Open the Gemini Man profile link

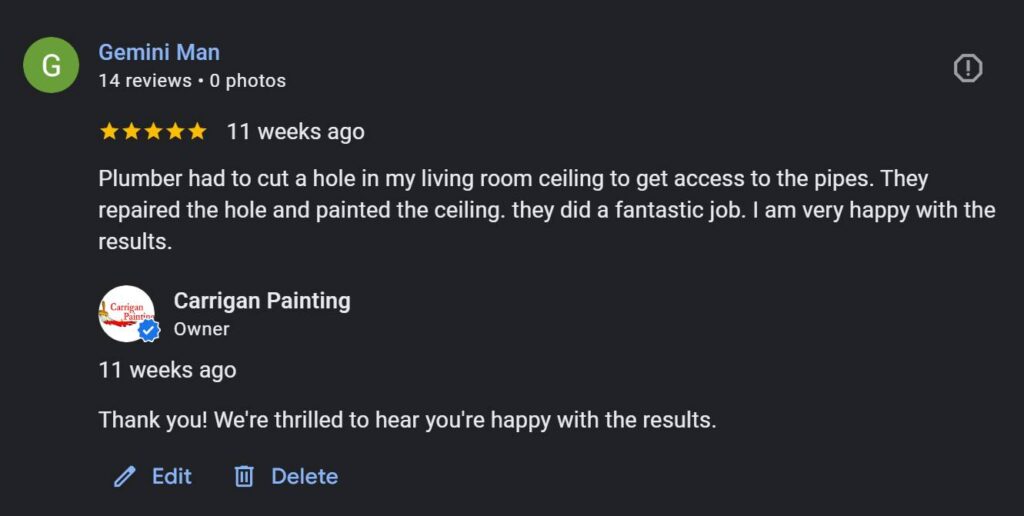coord(159,52)
